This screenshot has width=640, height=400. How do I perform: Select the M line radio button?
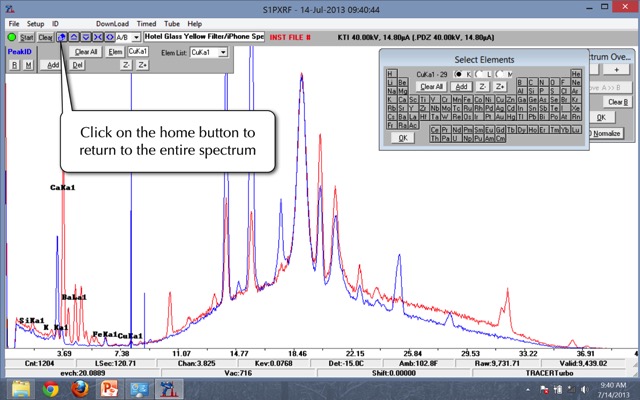[499, 74]
